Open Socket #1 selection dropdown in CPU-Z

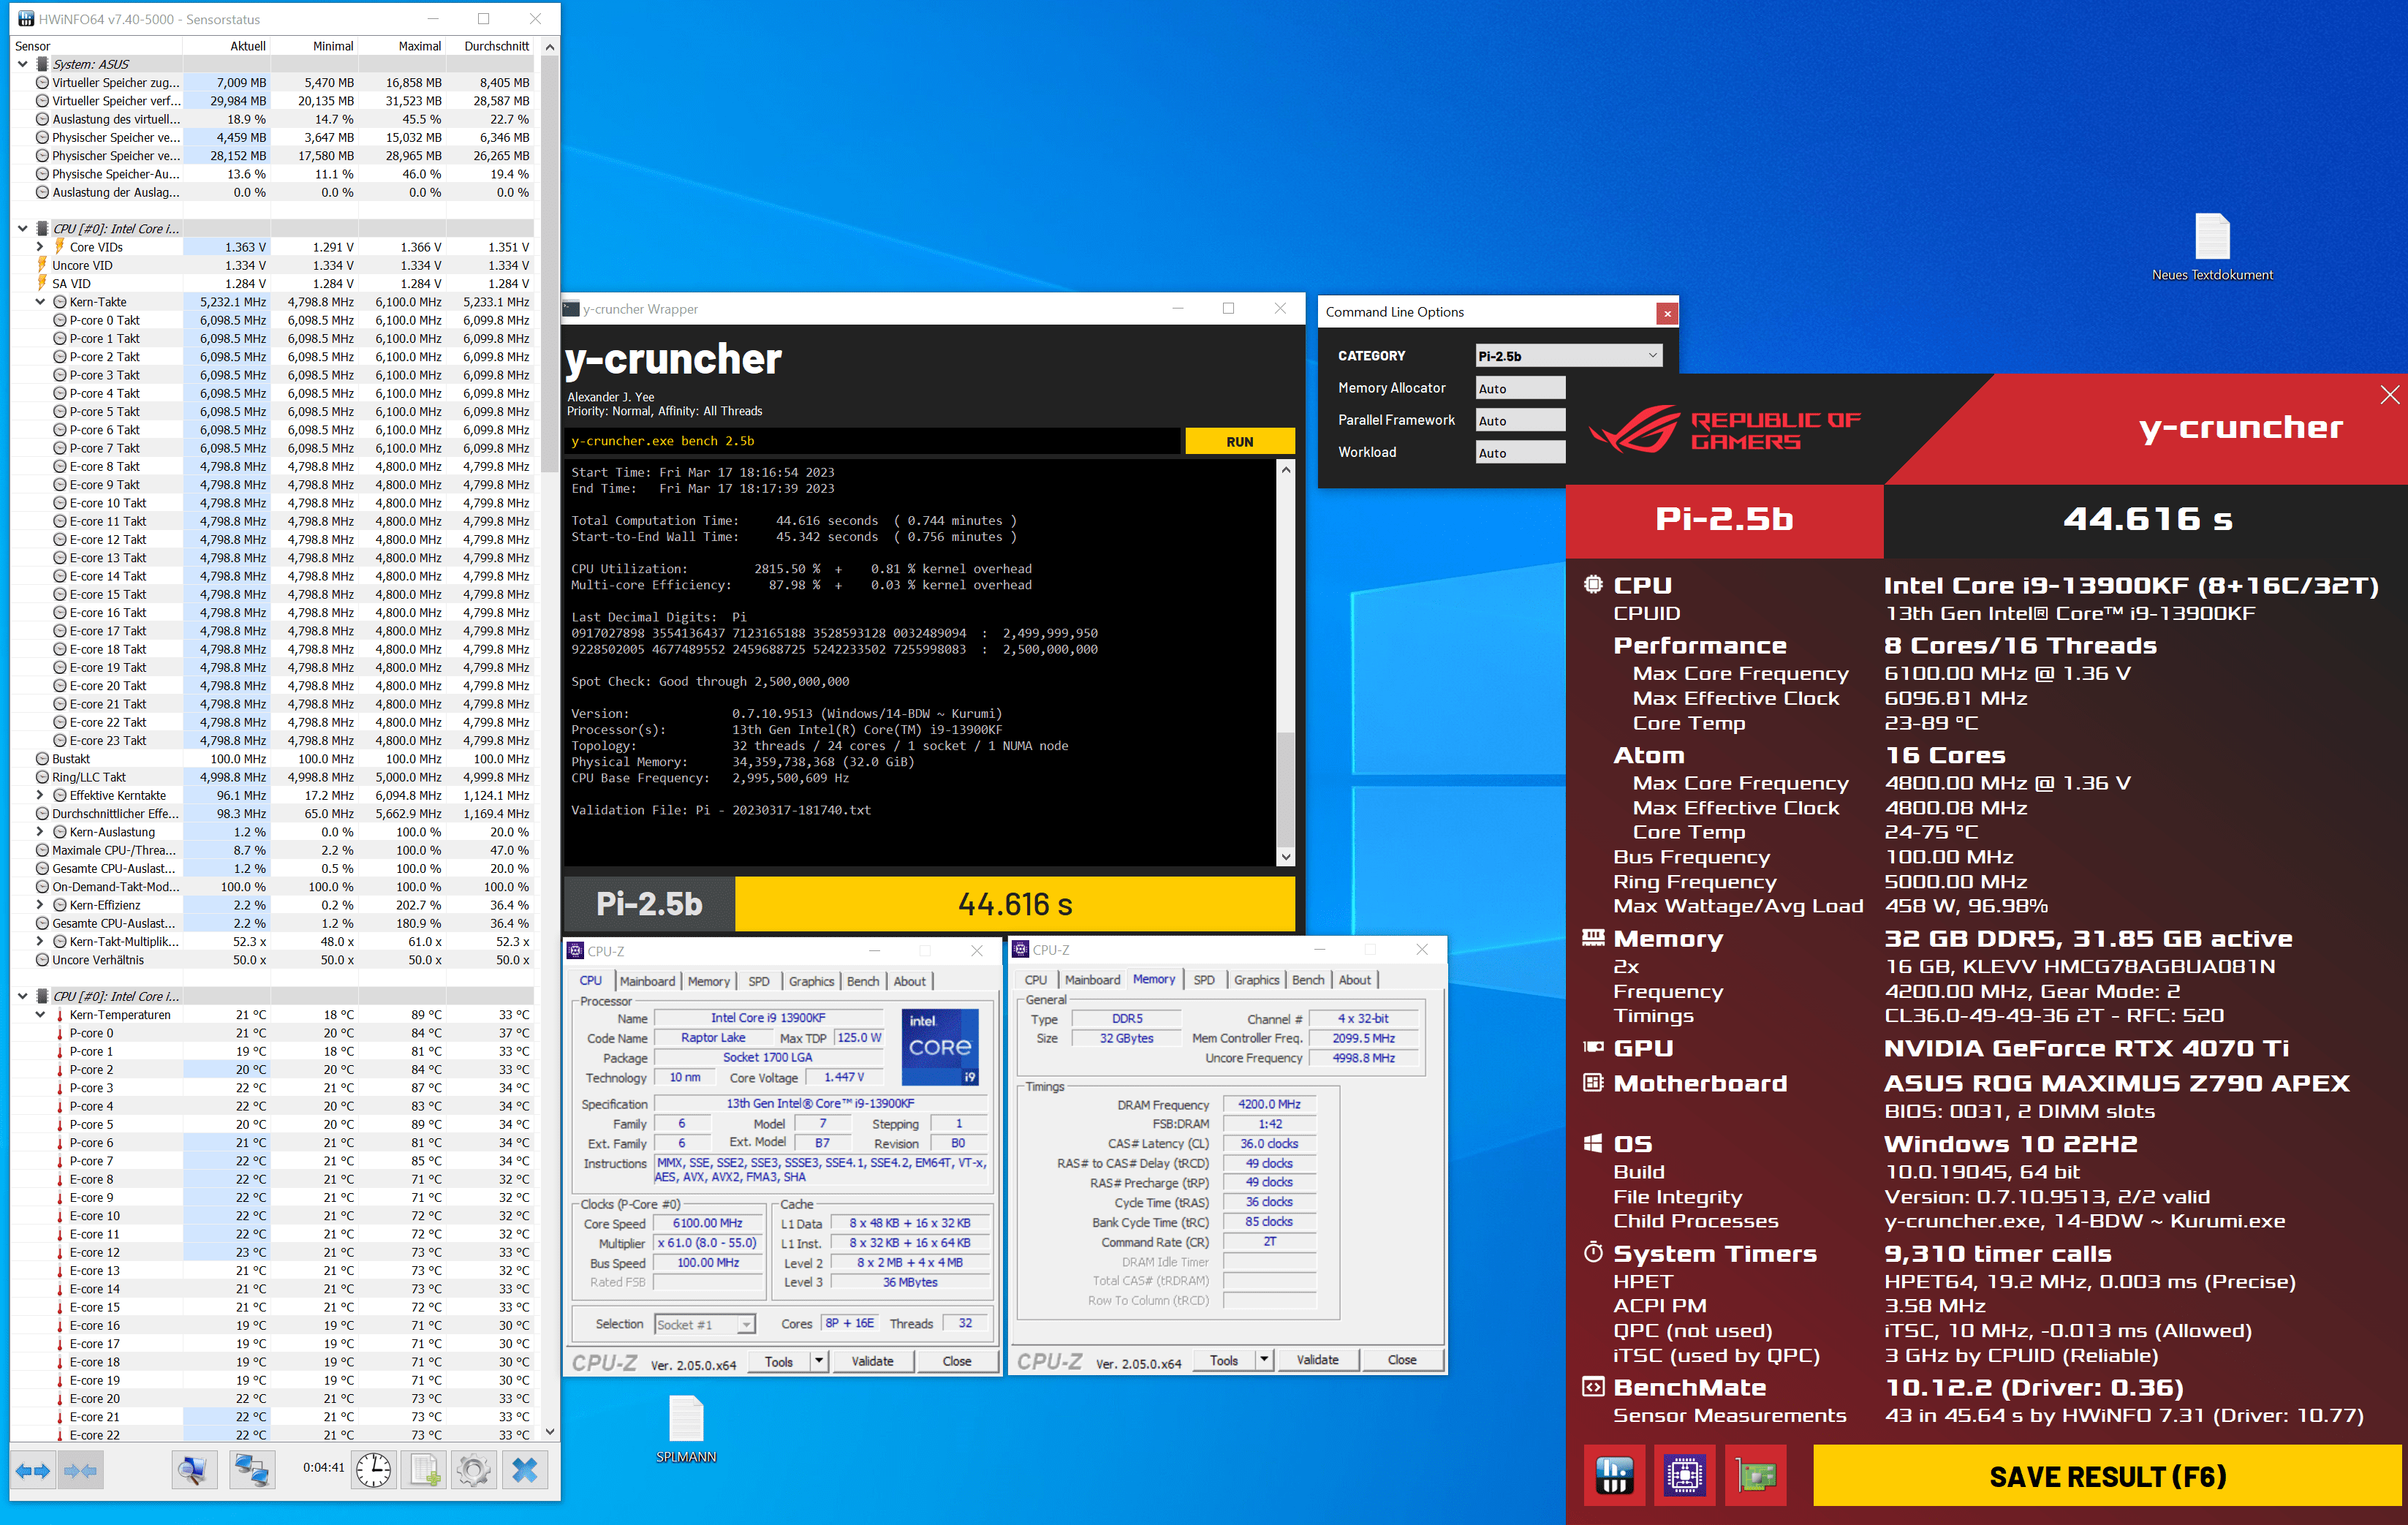tap(704, 1324)
